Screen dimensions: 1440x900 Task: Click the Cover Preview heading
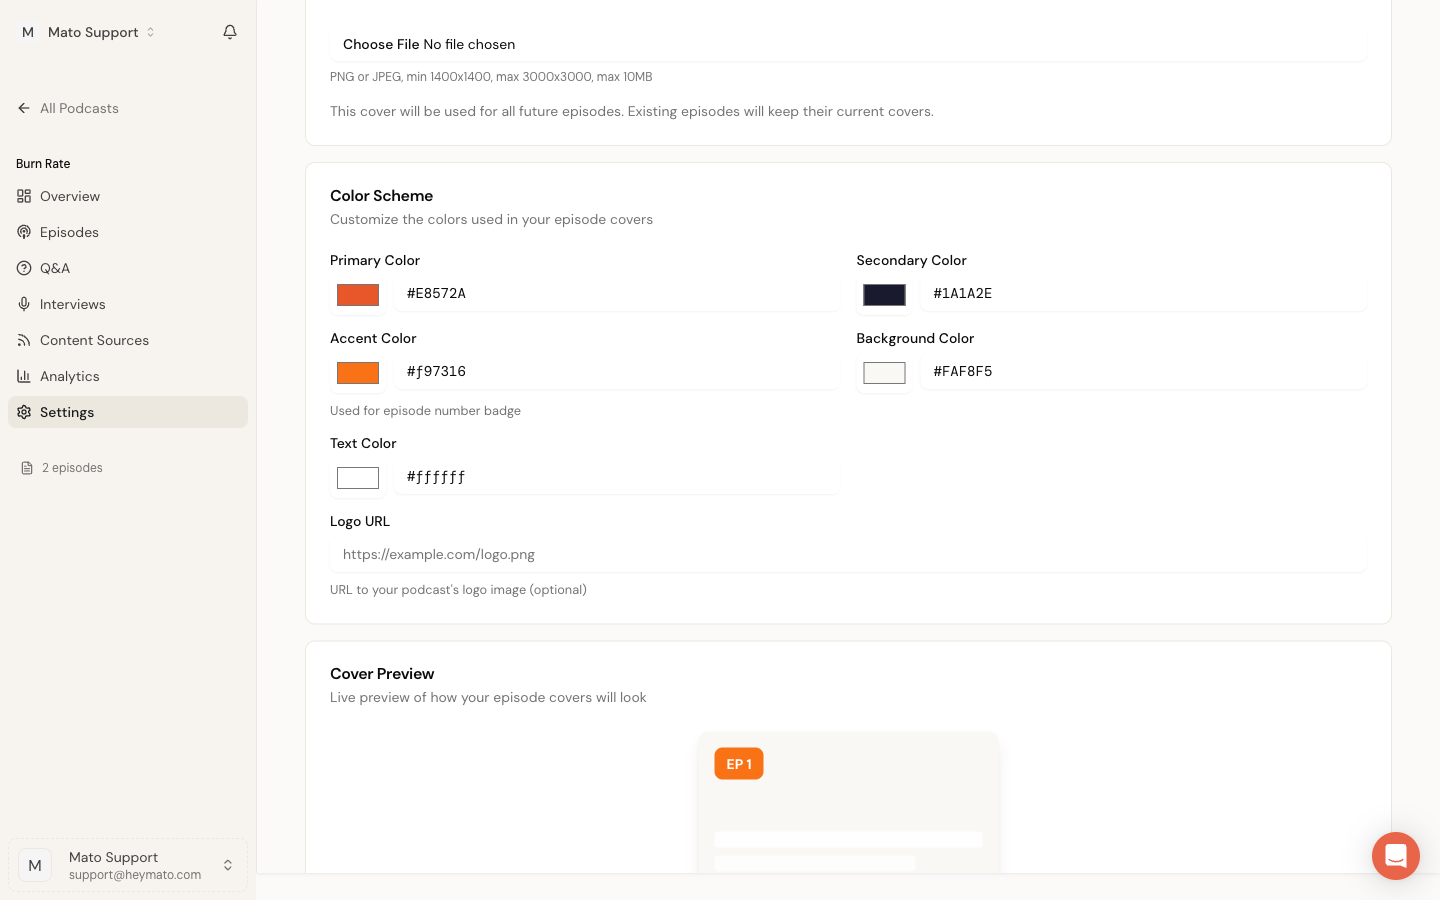click(x=382, y=674)
